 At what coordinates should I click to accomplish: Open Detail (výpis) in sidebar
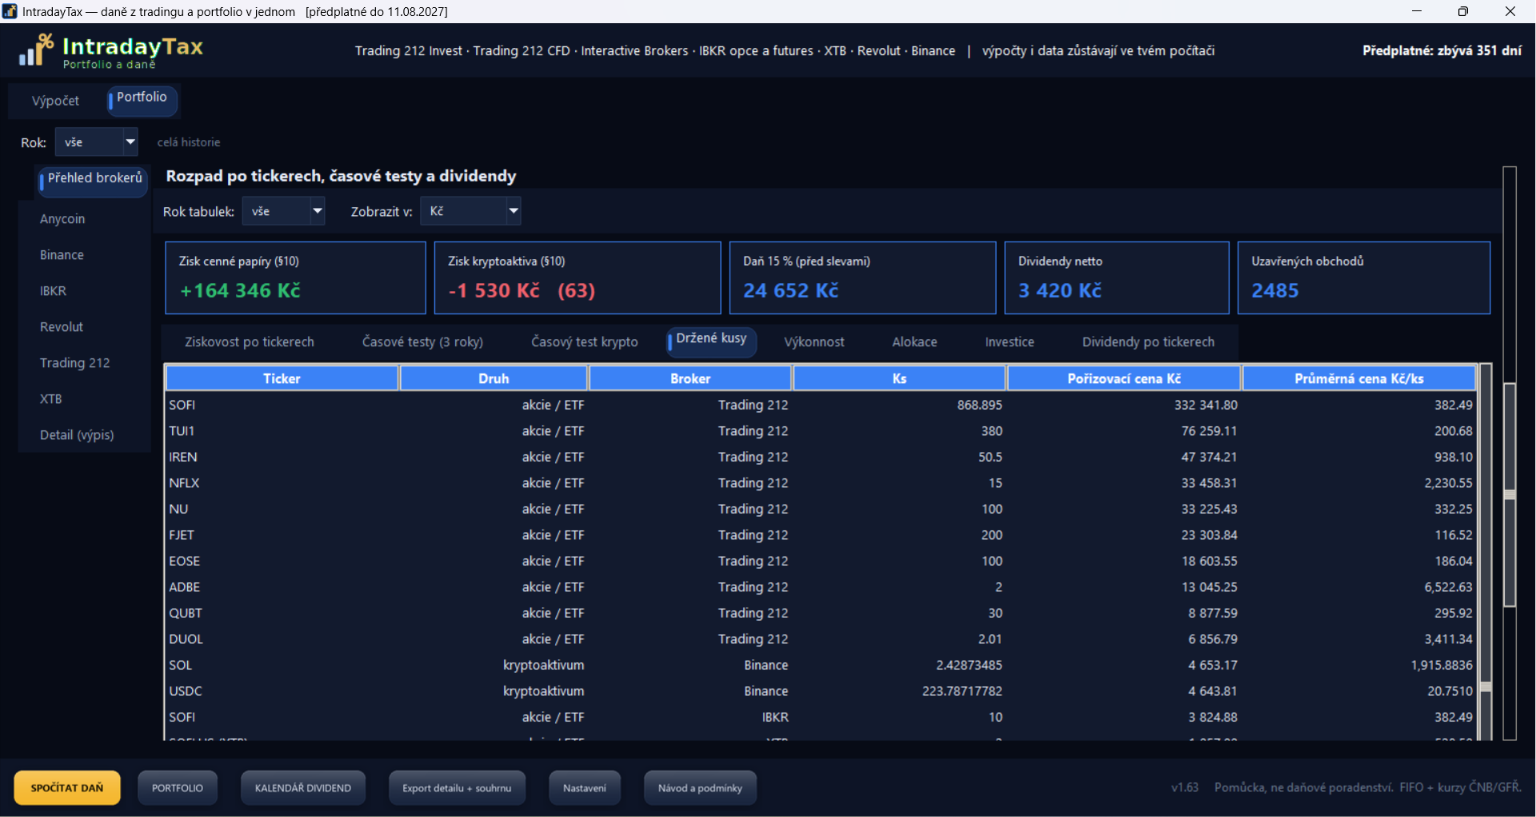coord(77,435)
